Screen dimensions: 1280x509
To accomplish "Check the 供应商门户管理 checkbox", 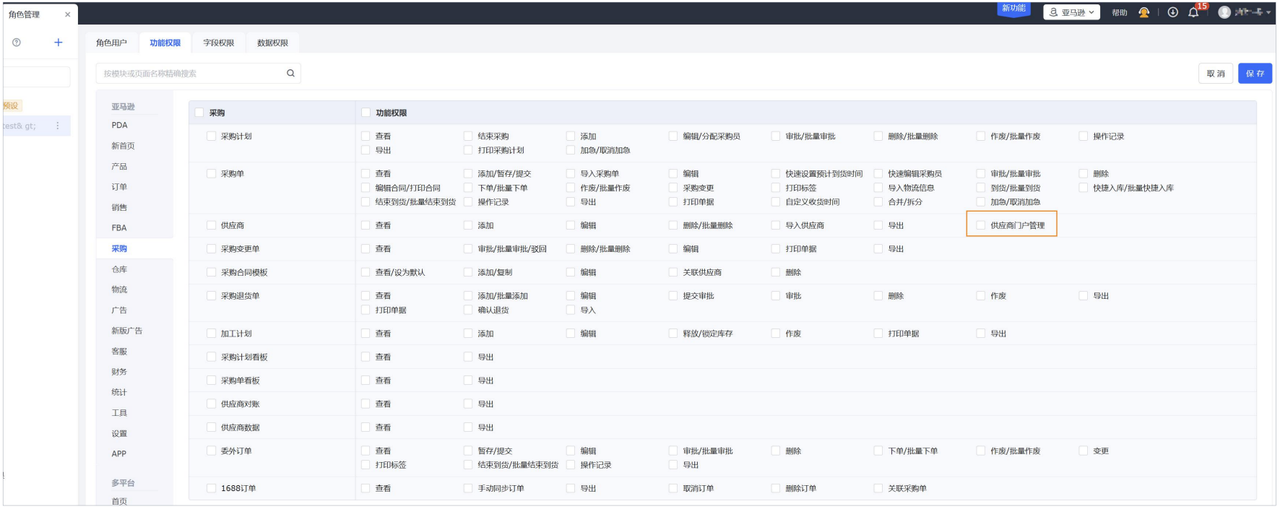I will (981, 226).
